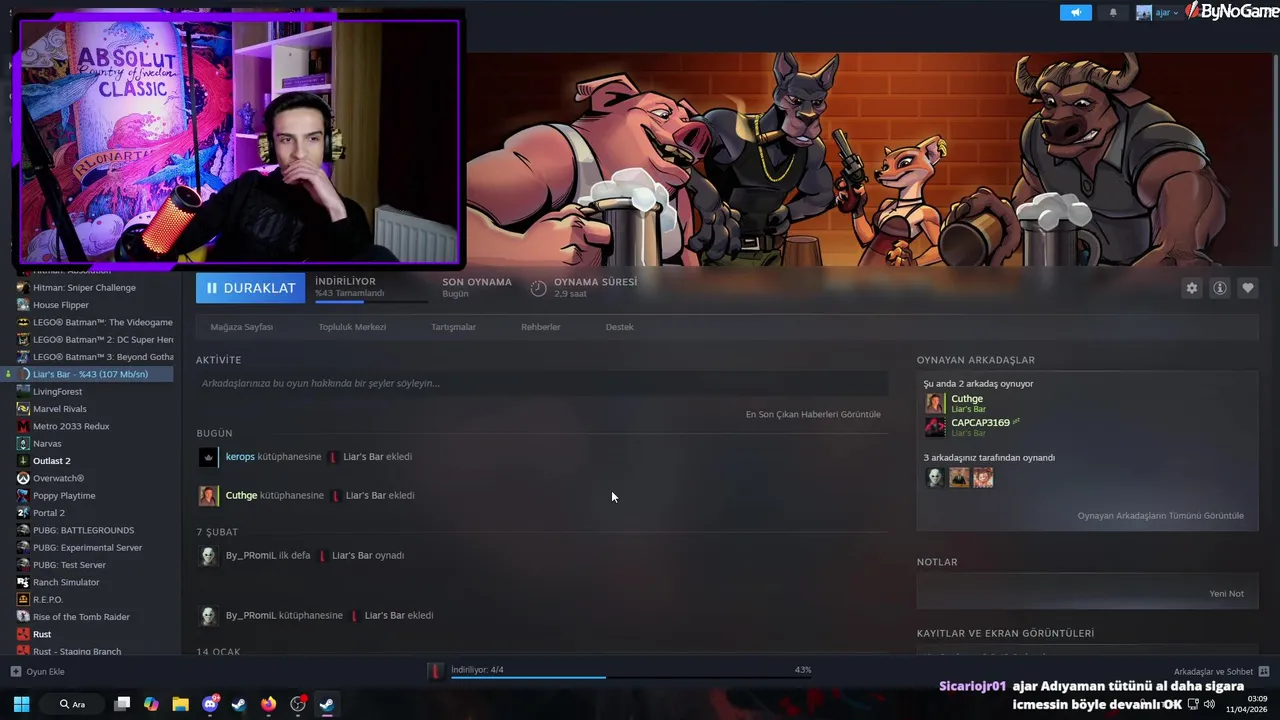Click the R.E.P.O. game icon
Viewport: 1280px width, 720px height.
coord(23,600)
